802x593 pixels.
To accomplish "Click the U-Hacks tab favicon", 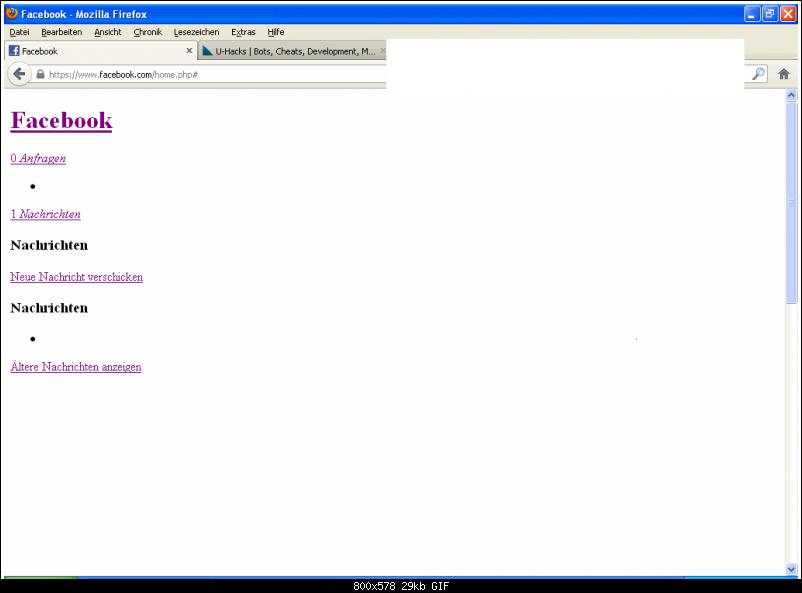I will [207, 51].
